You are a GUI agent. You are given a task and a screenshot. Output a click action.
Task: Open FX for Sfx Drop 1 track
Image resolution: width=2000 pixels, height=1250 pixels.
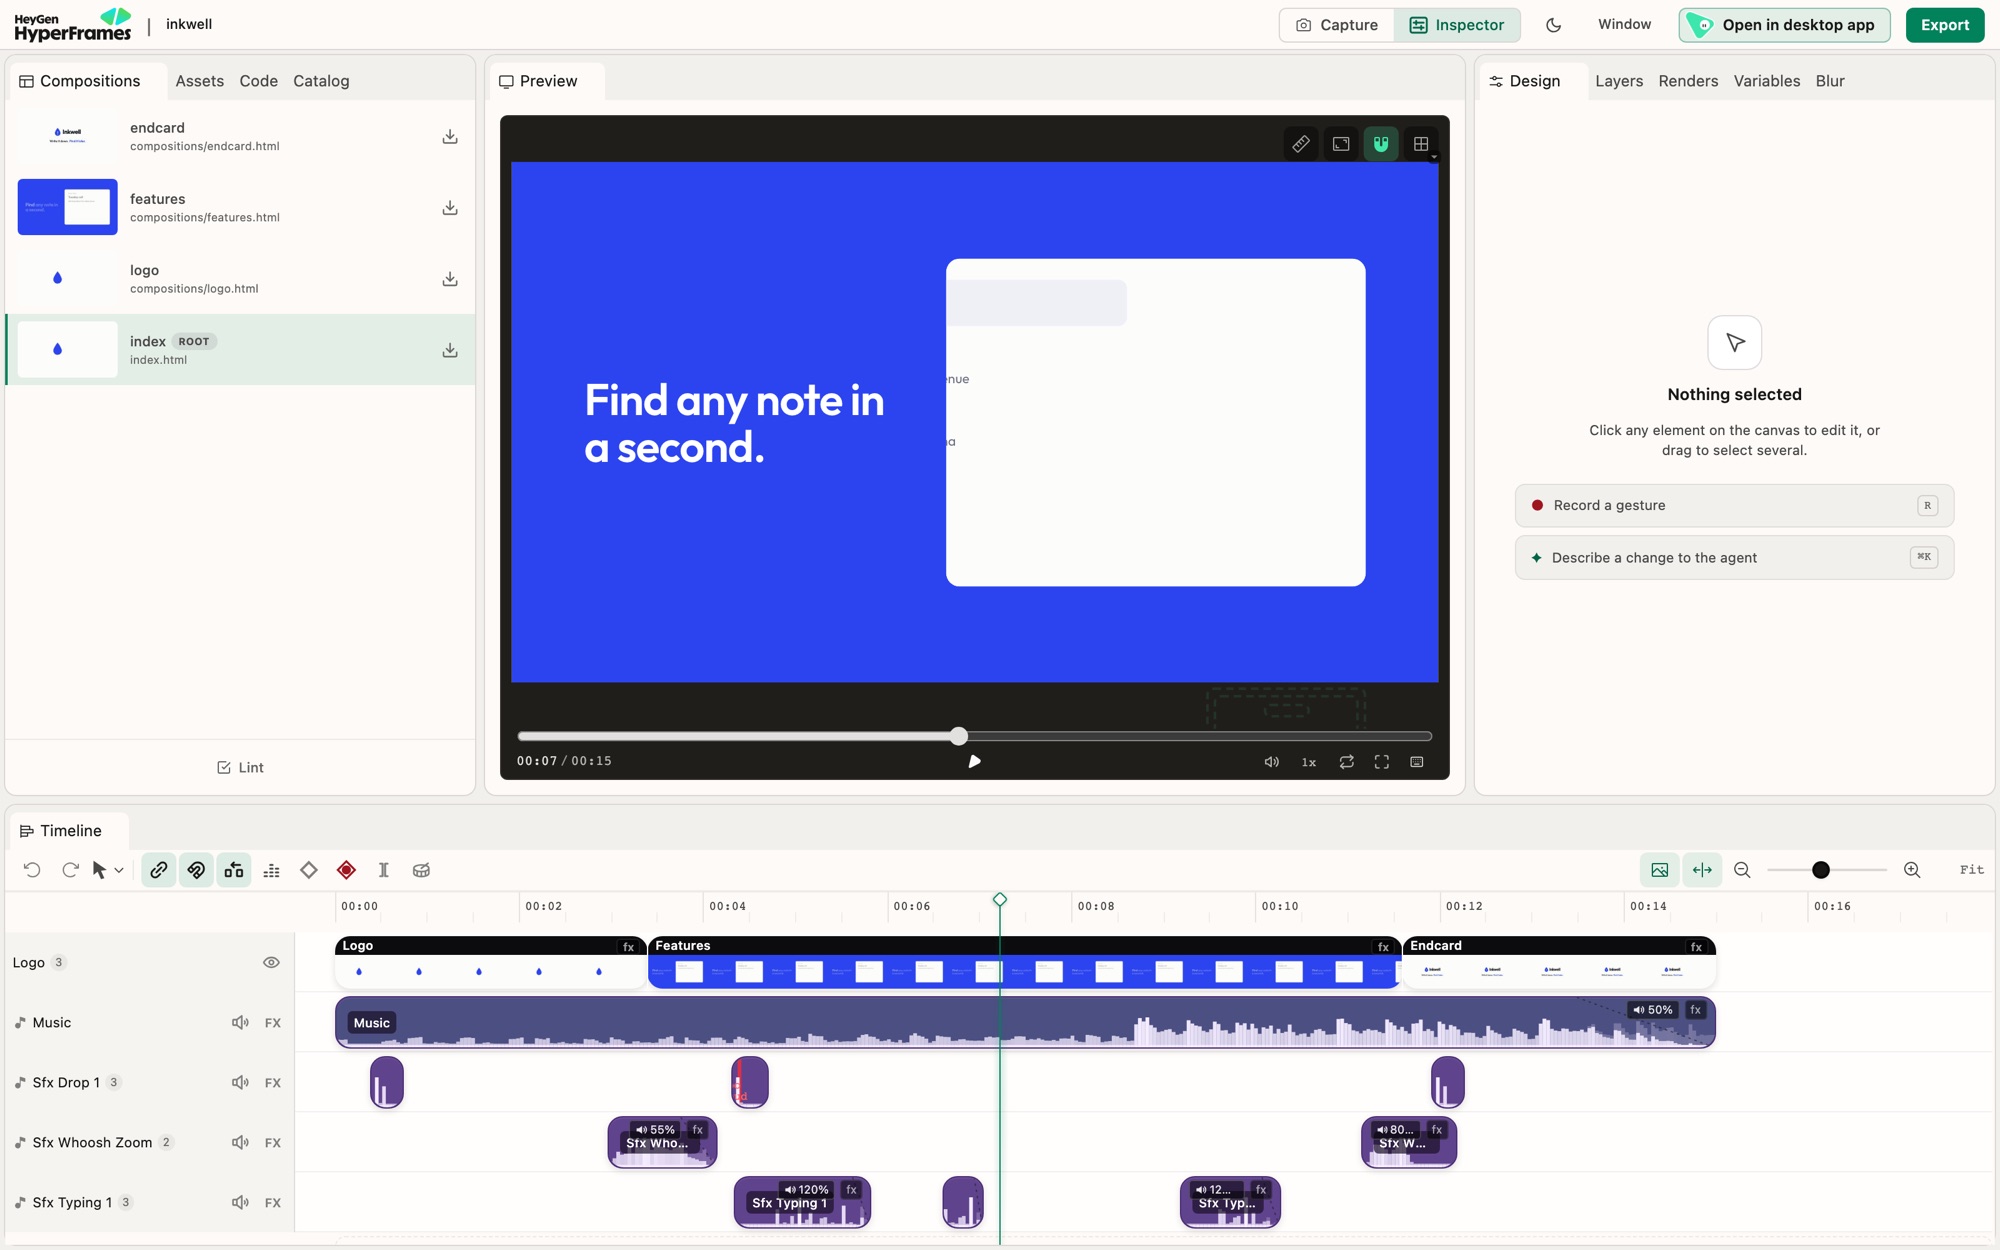(273, 1082)
